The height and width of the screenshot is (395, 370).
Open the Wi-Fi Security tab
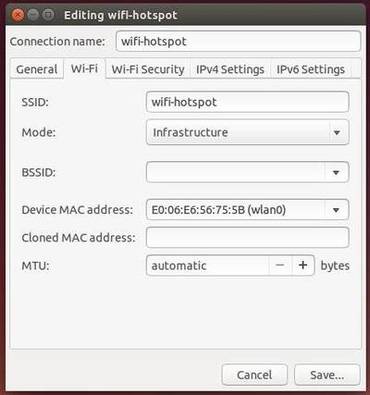click(x=148, y=69)
